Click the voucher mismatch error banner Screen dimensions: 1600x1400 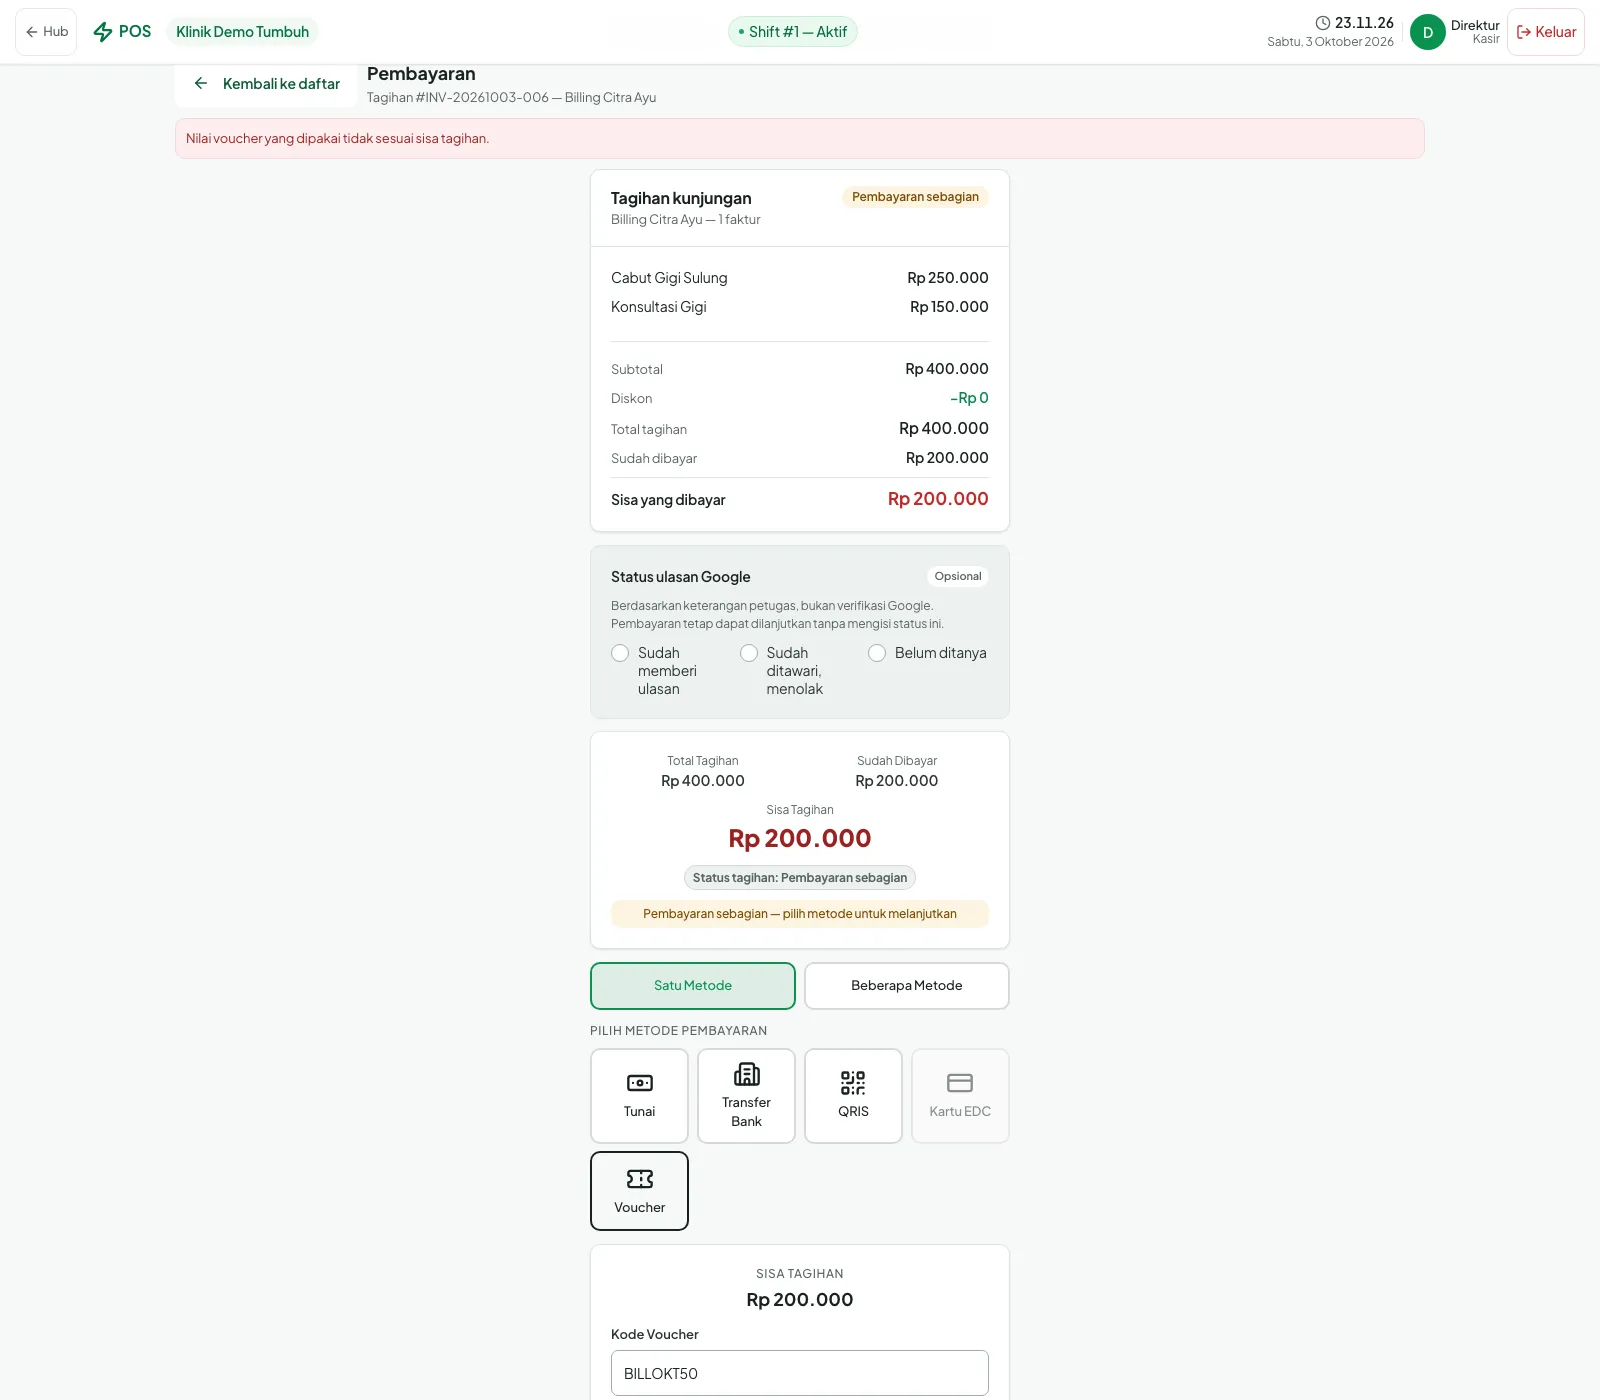800,139
